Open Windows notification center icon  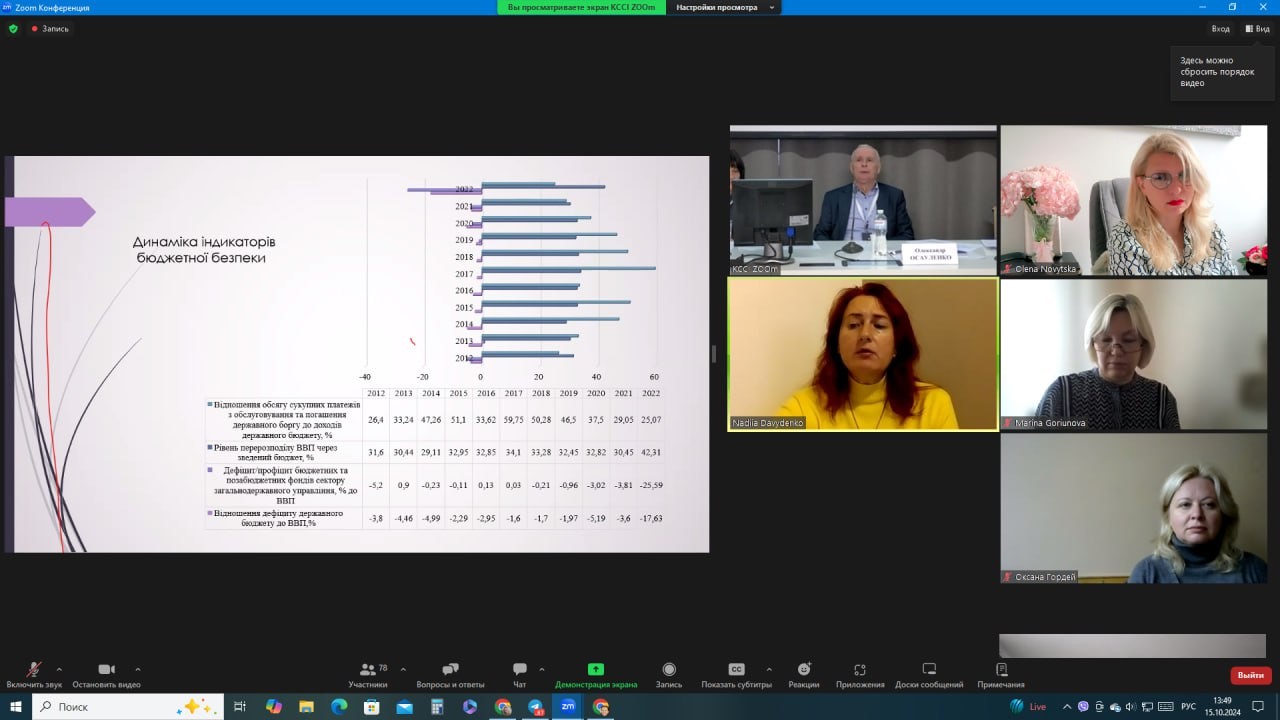pyautogui.click(x=1258, y=707)
